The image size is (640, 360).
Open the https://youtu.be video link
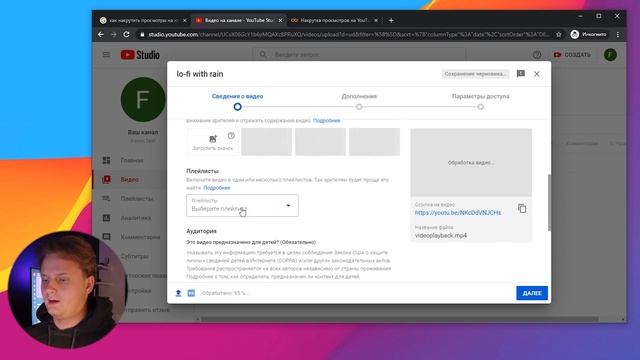pos(458,213)
